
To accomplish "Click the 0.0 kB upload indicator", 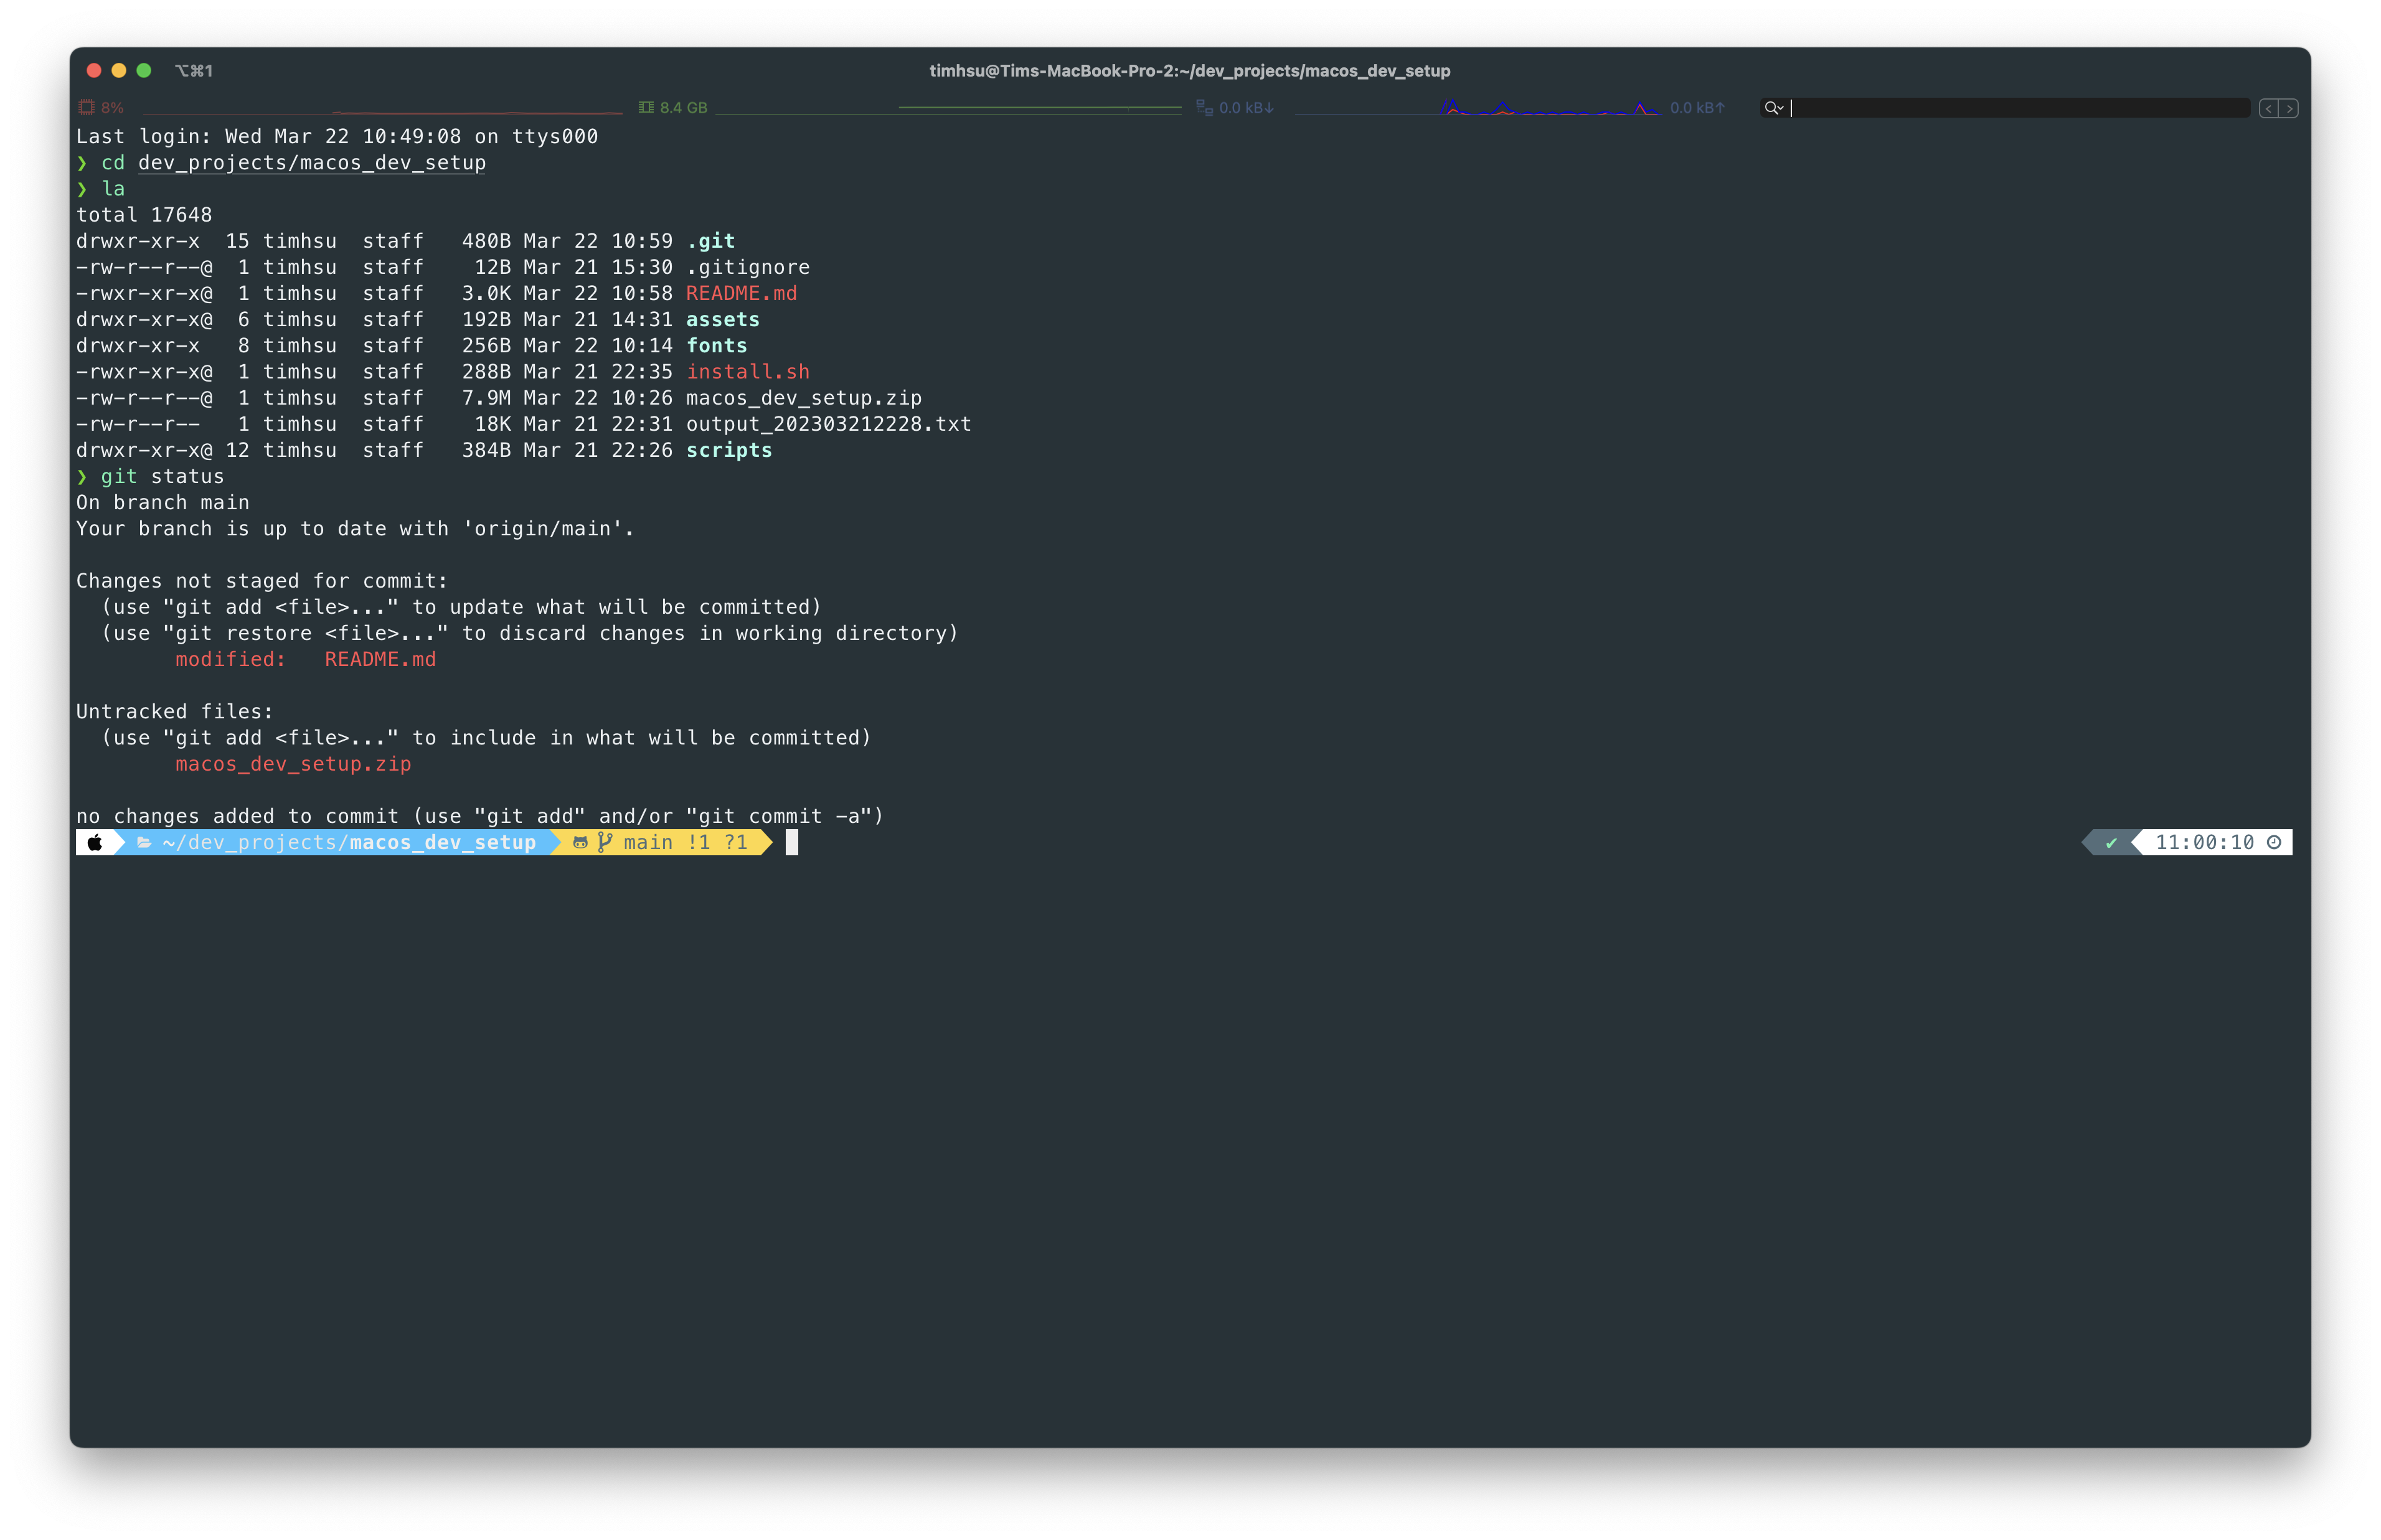I will [x=1697, y=108].
